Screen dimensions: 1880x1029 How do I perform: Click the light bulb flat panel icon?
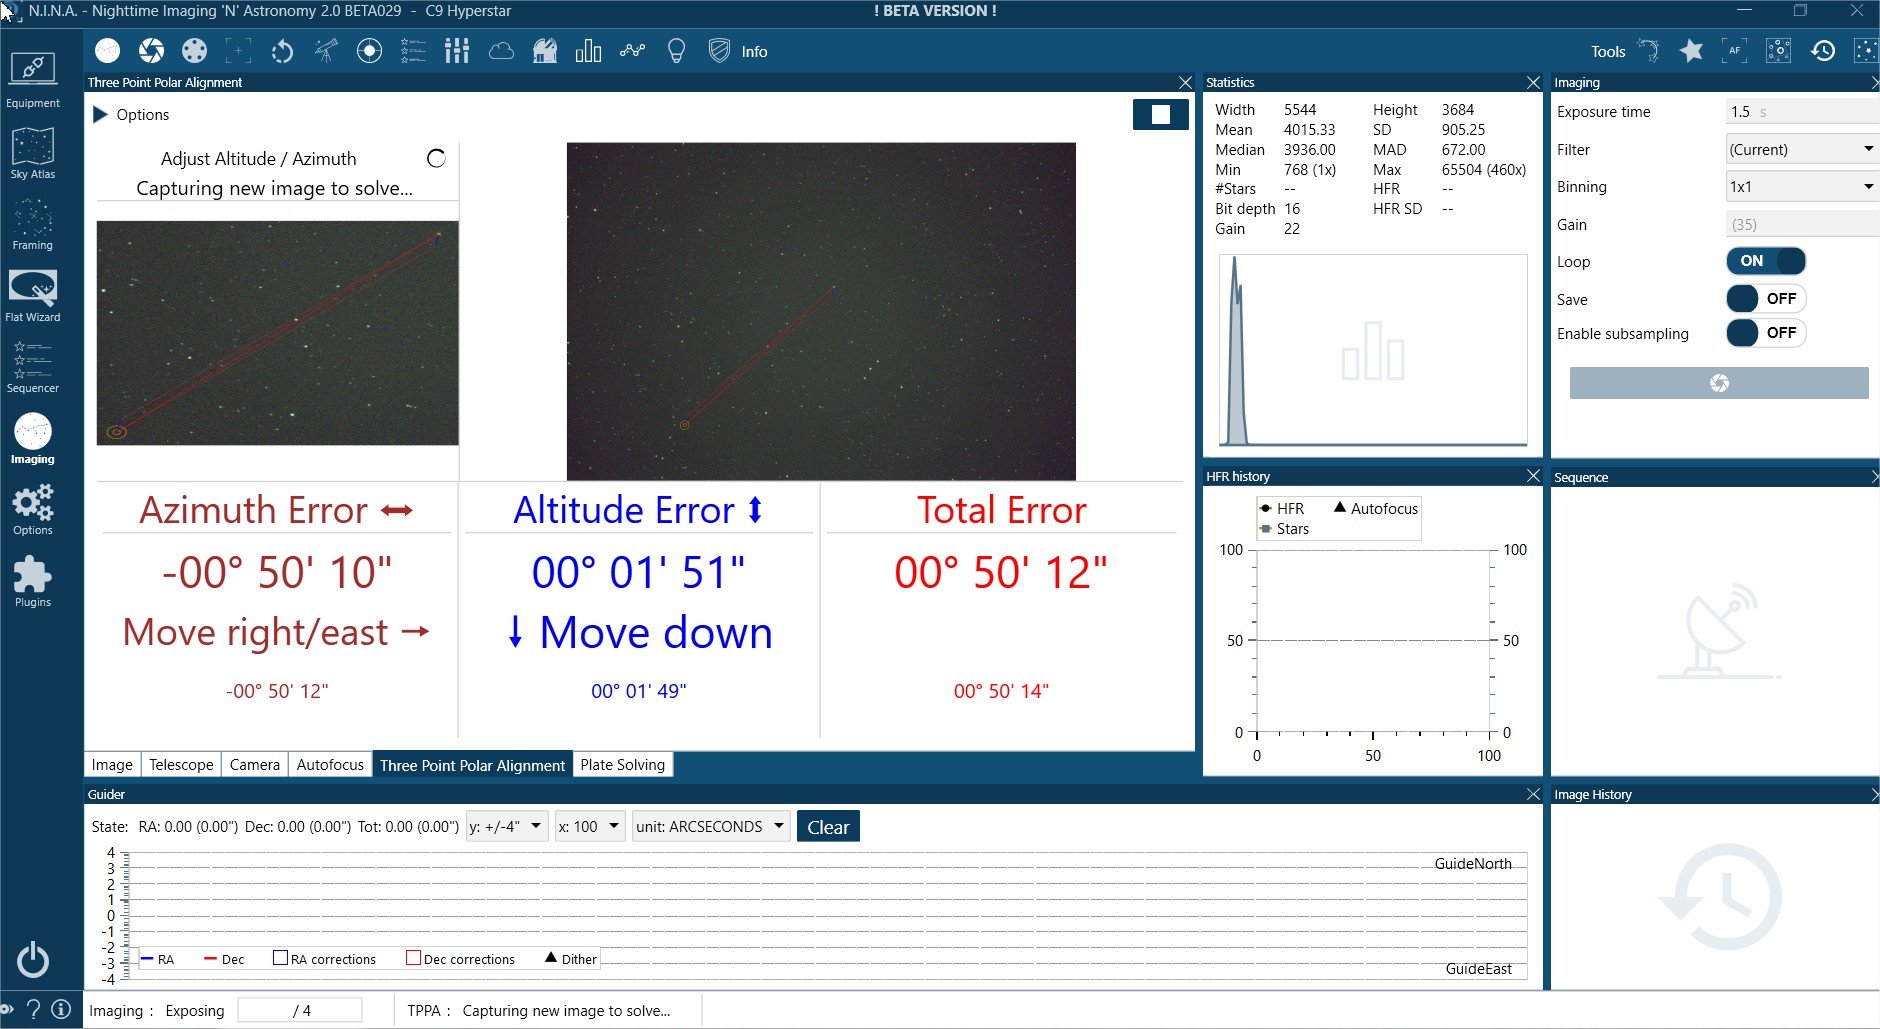676,51
